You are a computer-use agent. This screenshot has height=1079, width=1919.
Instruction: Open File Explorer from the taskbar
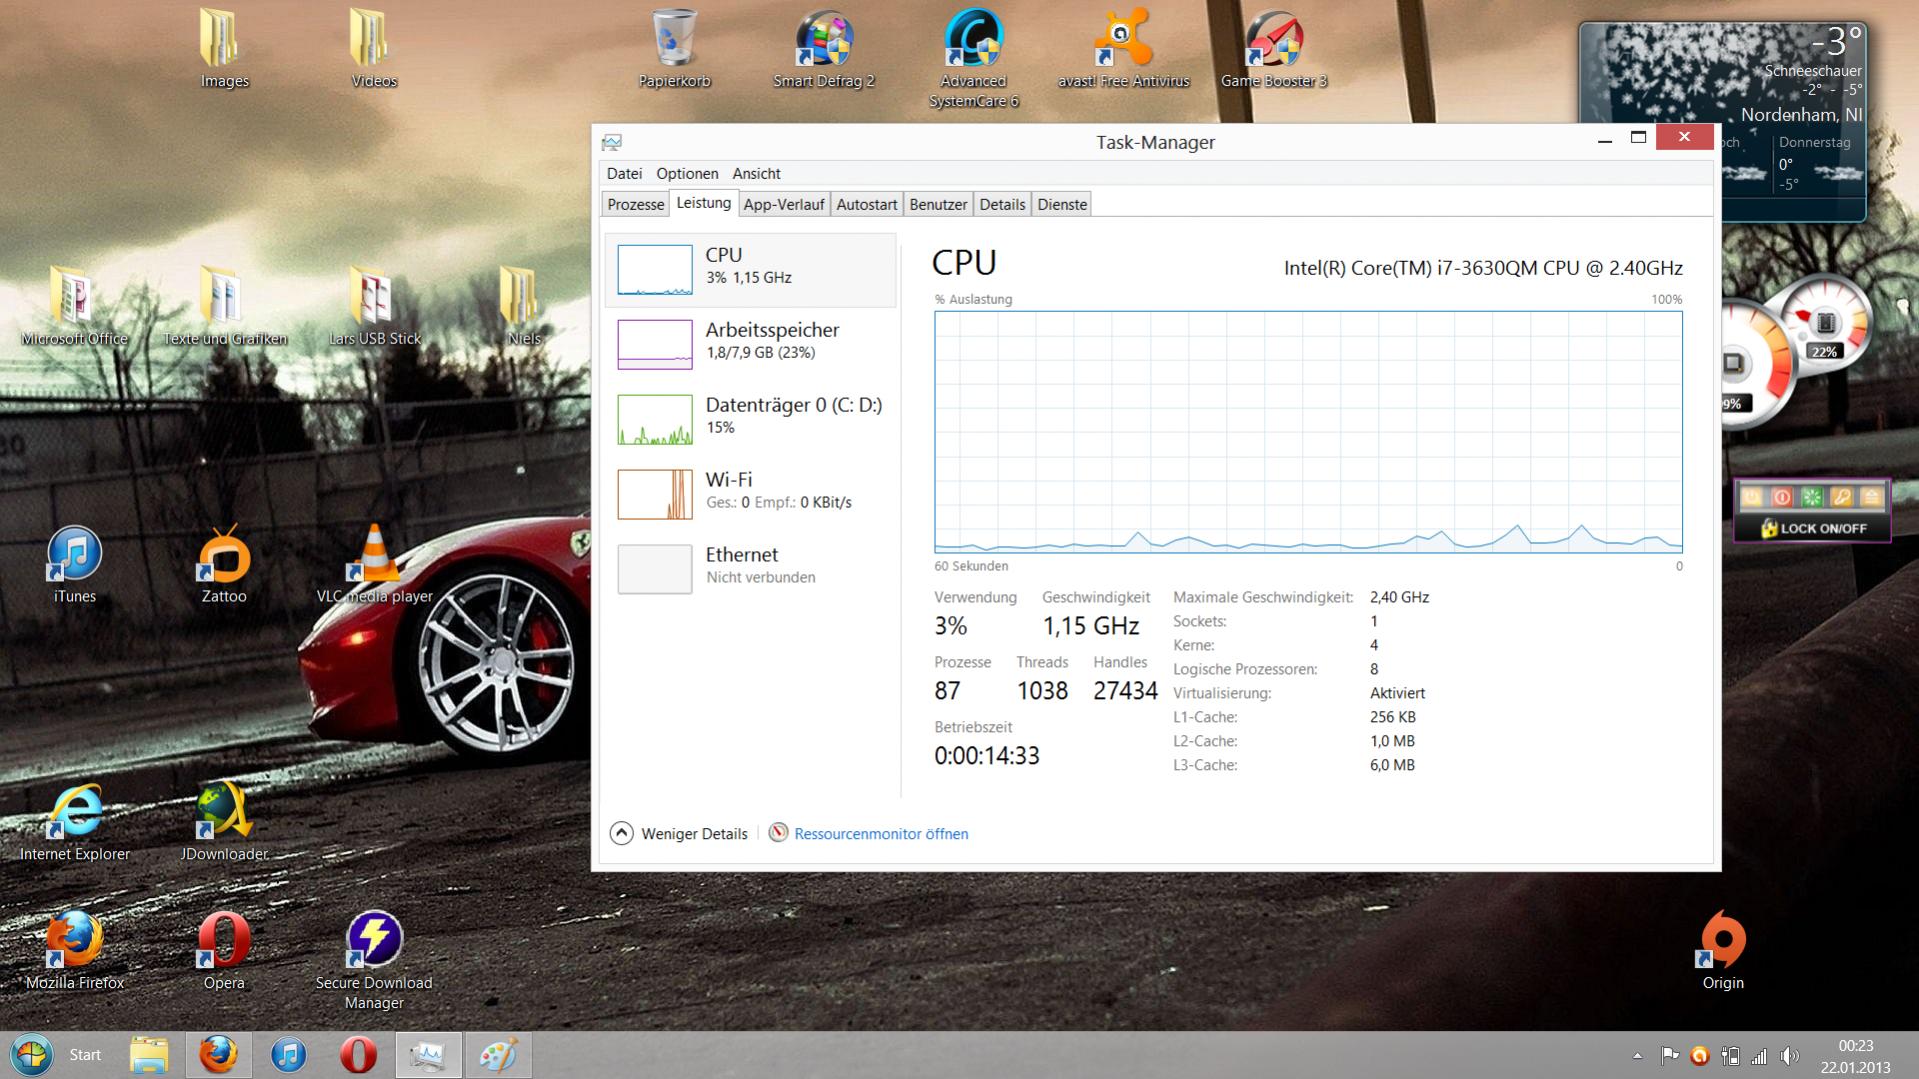[149, 1055]
